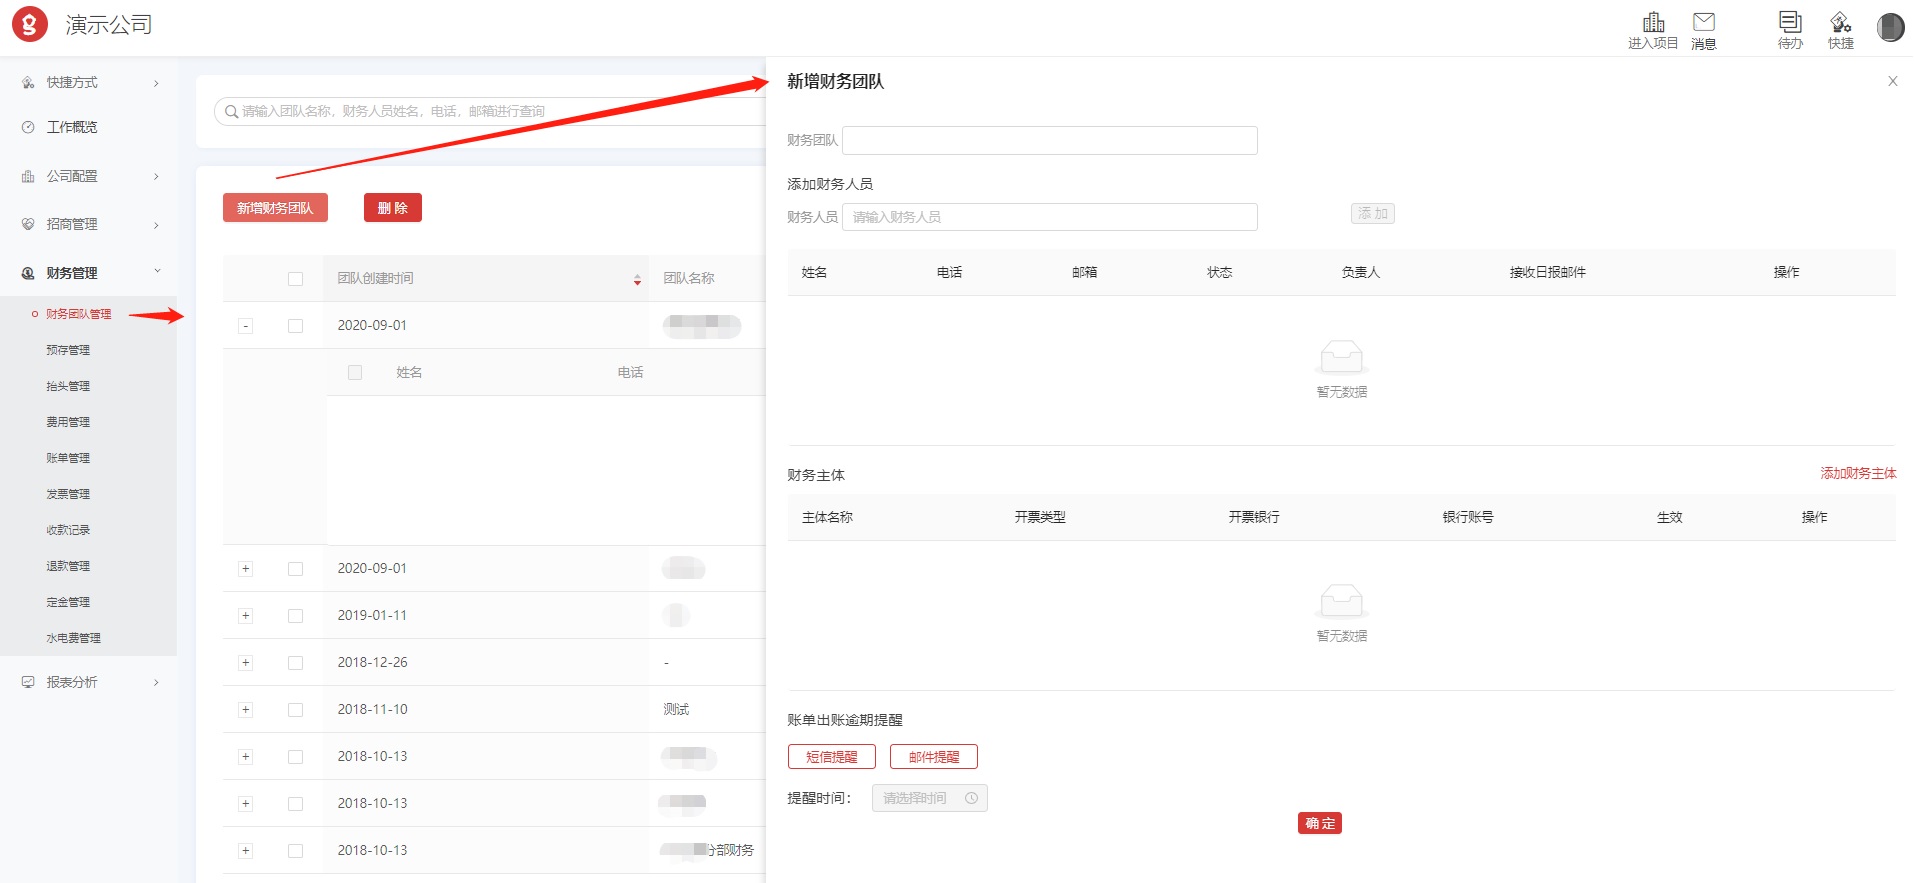Open the 消息 envelope icon
1914x883 pixels.
tap(1703, 23)
